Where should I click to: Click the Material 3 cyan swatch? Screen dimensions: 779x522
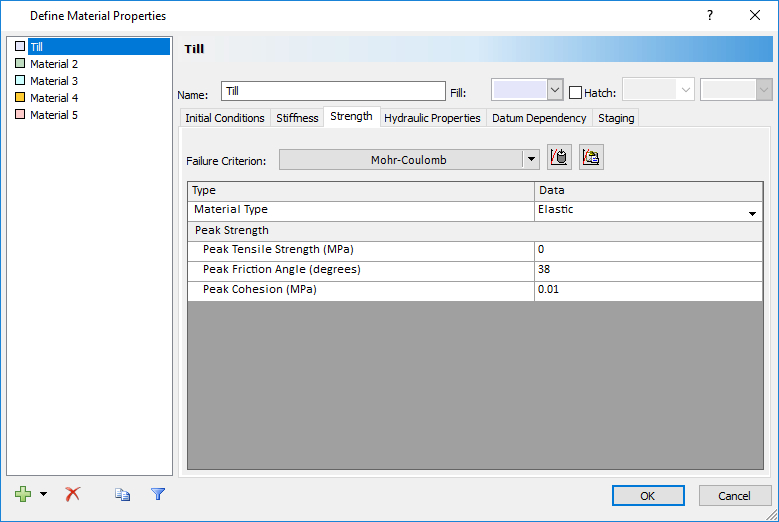(x=20, y=80)
